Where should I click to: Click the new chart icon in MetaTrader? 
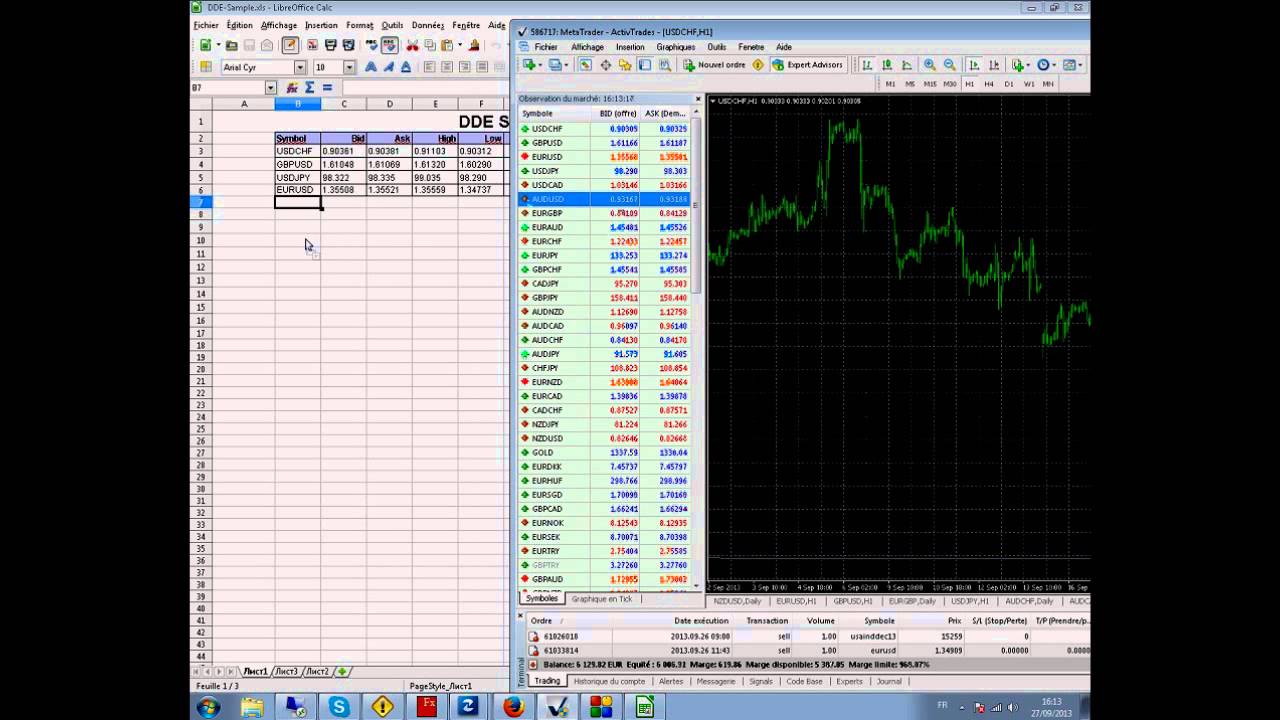[528, 65]
